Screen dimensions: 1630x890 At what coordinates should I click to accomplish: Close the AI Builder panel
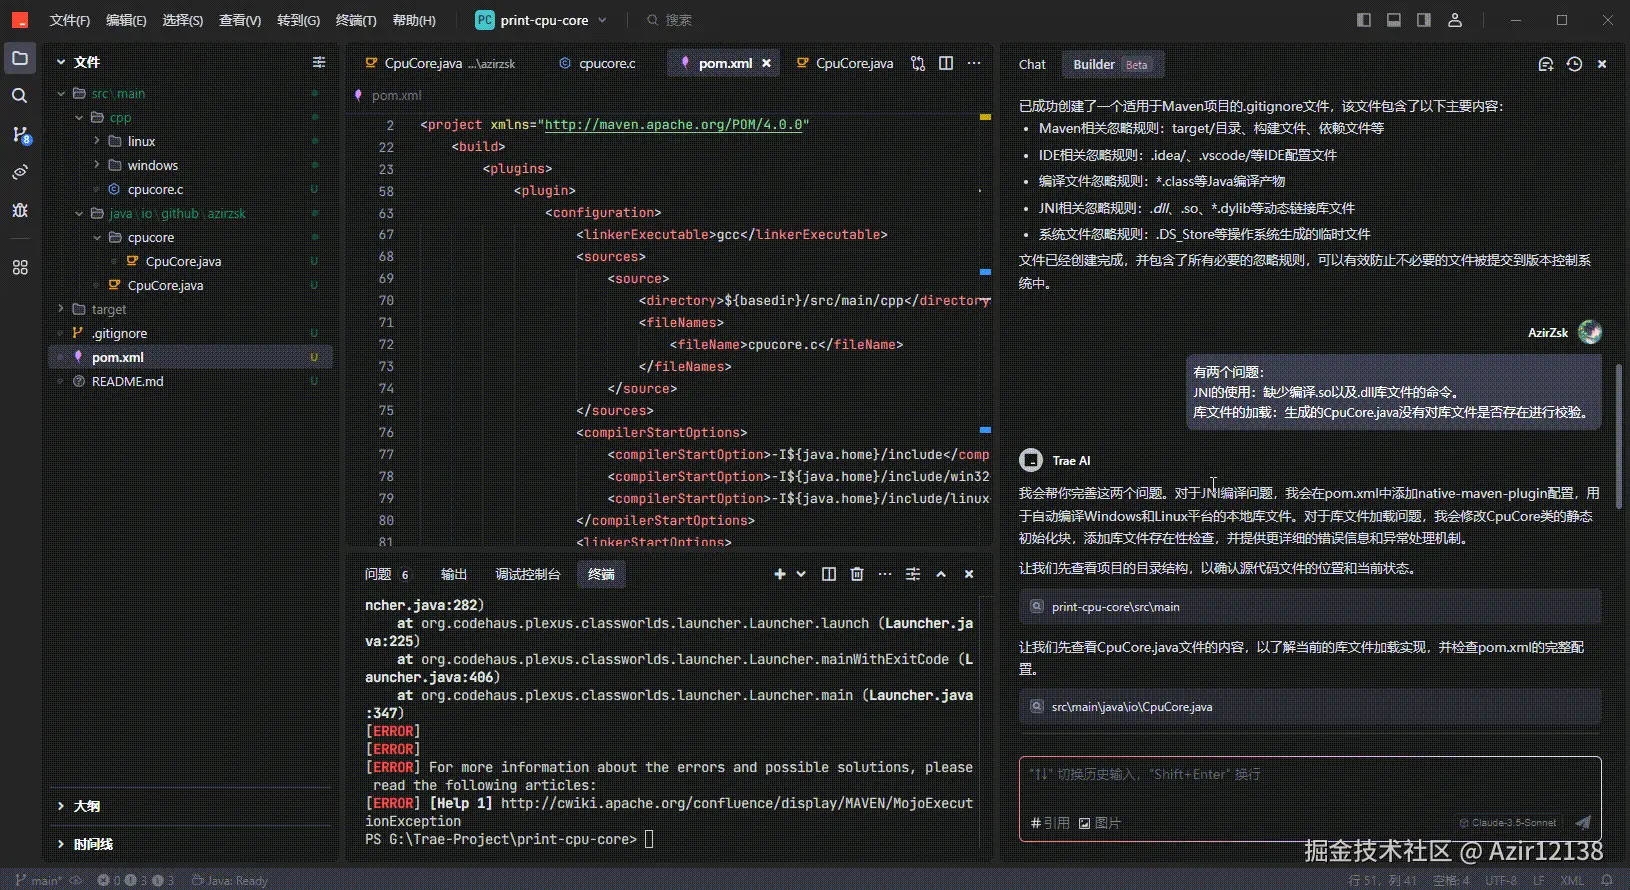point(1602,64)
